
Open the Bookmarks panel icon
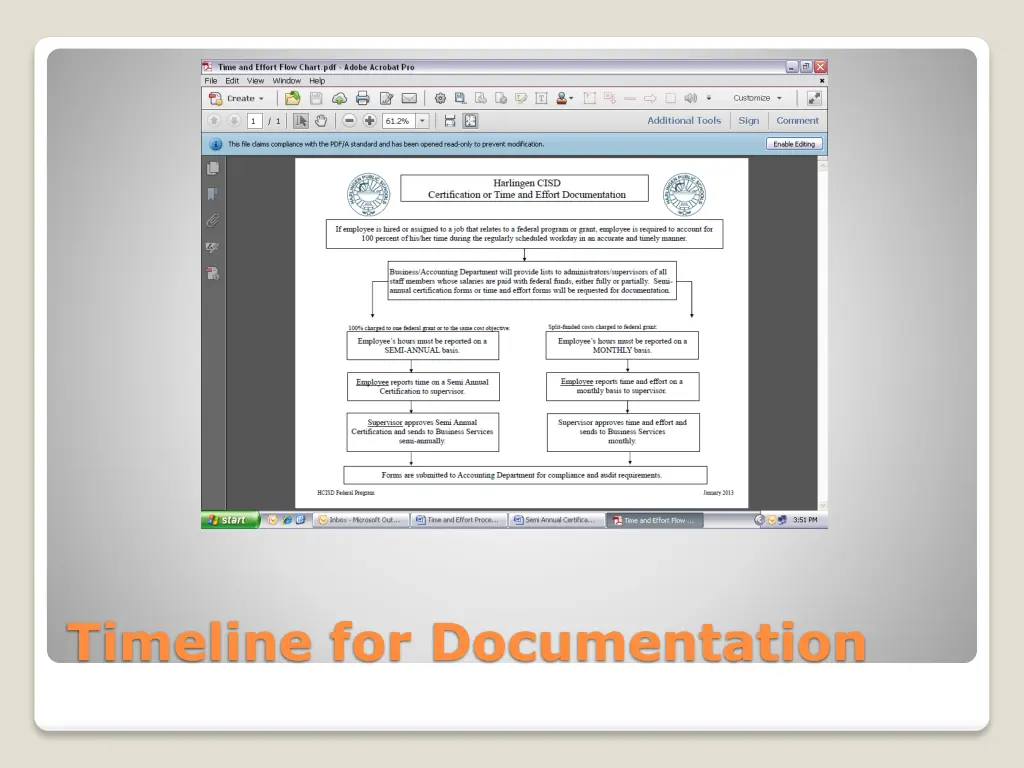213,194
